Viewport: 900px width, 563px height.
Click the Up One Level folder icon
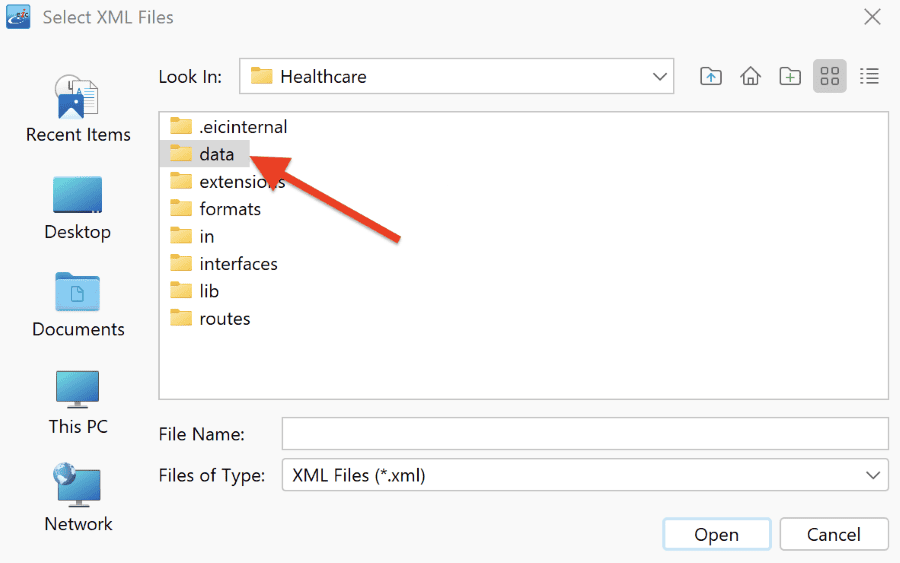click(x=711, y=76)
